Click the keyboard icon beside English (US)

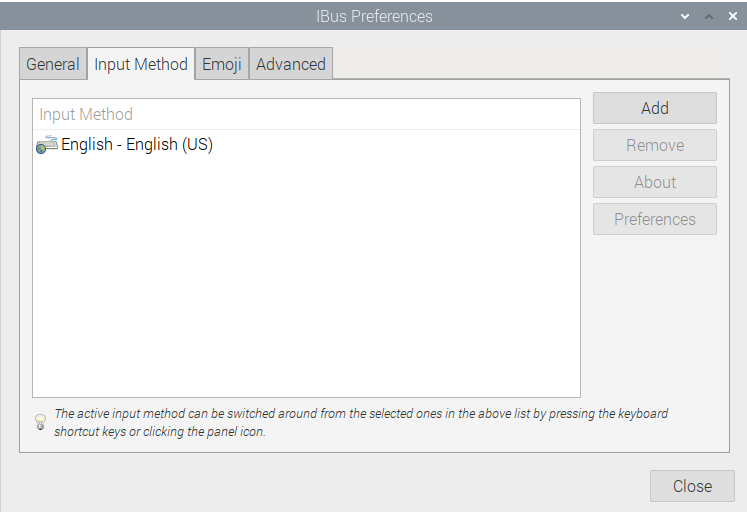tap(47, 144)
